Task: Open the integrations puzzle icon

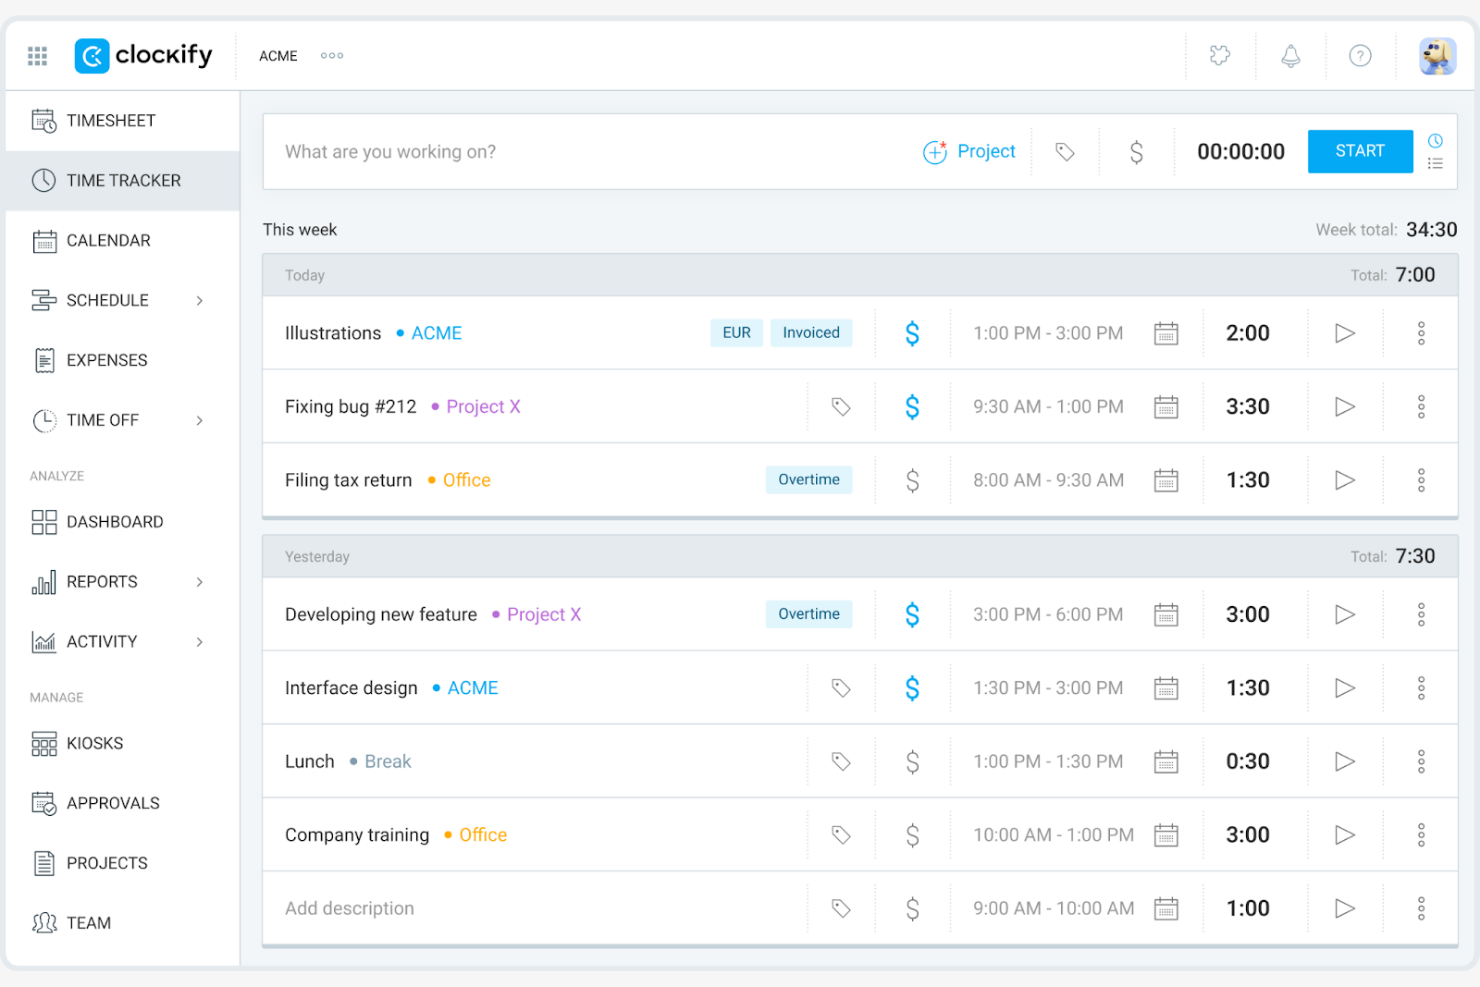Action: coord(1220,56)
